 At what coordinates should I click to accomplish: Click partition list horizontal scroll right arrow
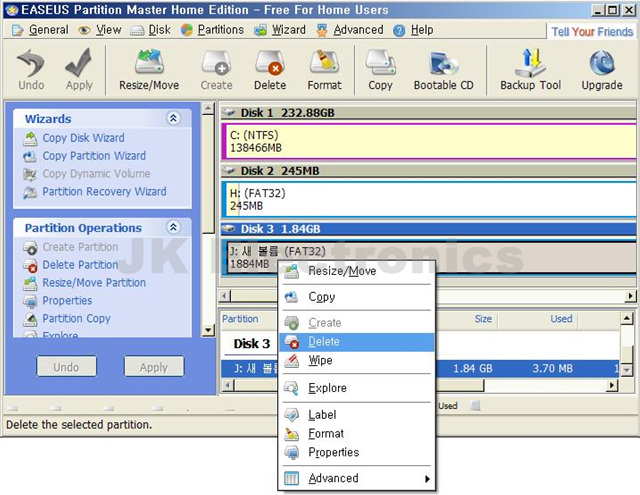[x=612, y=385]
